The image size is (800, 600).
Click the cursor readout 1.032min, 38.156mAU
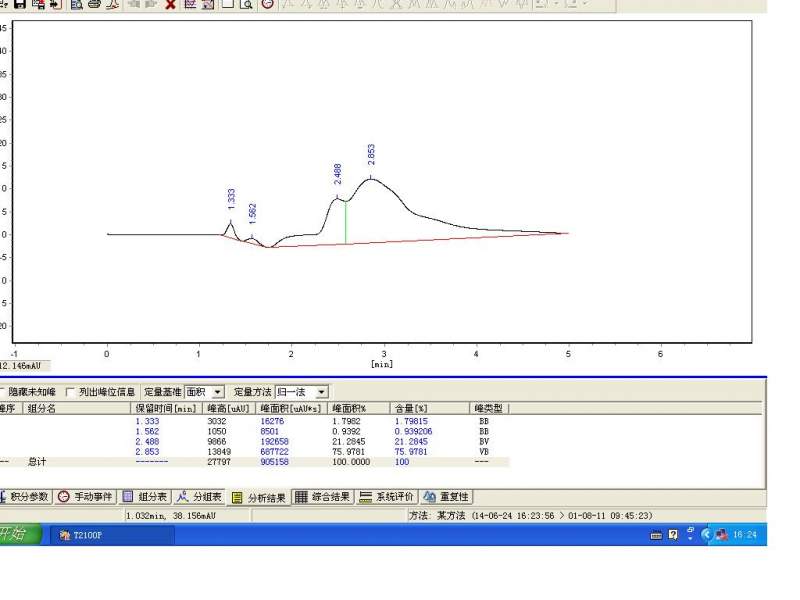point(170,515)
